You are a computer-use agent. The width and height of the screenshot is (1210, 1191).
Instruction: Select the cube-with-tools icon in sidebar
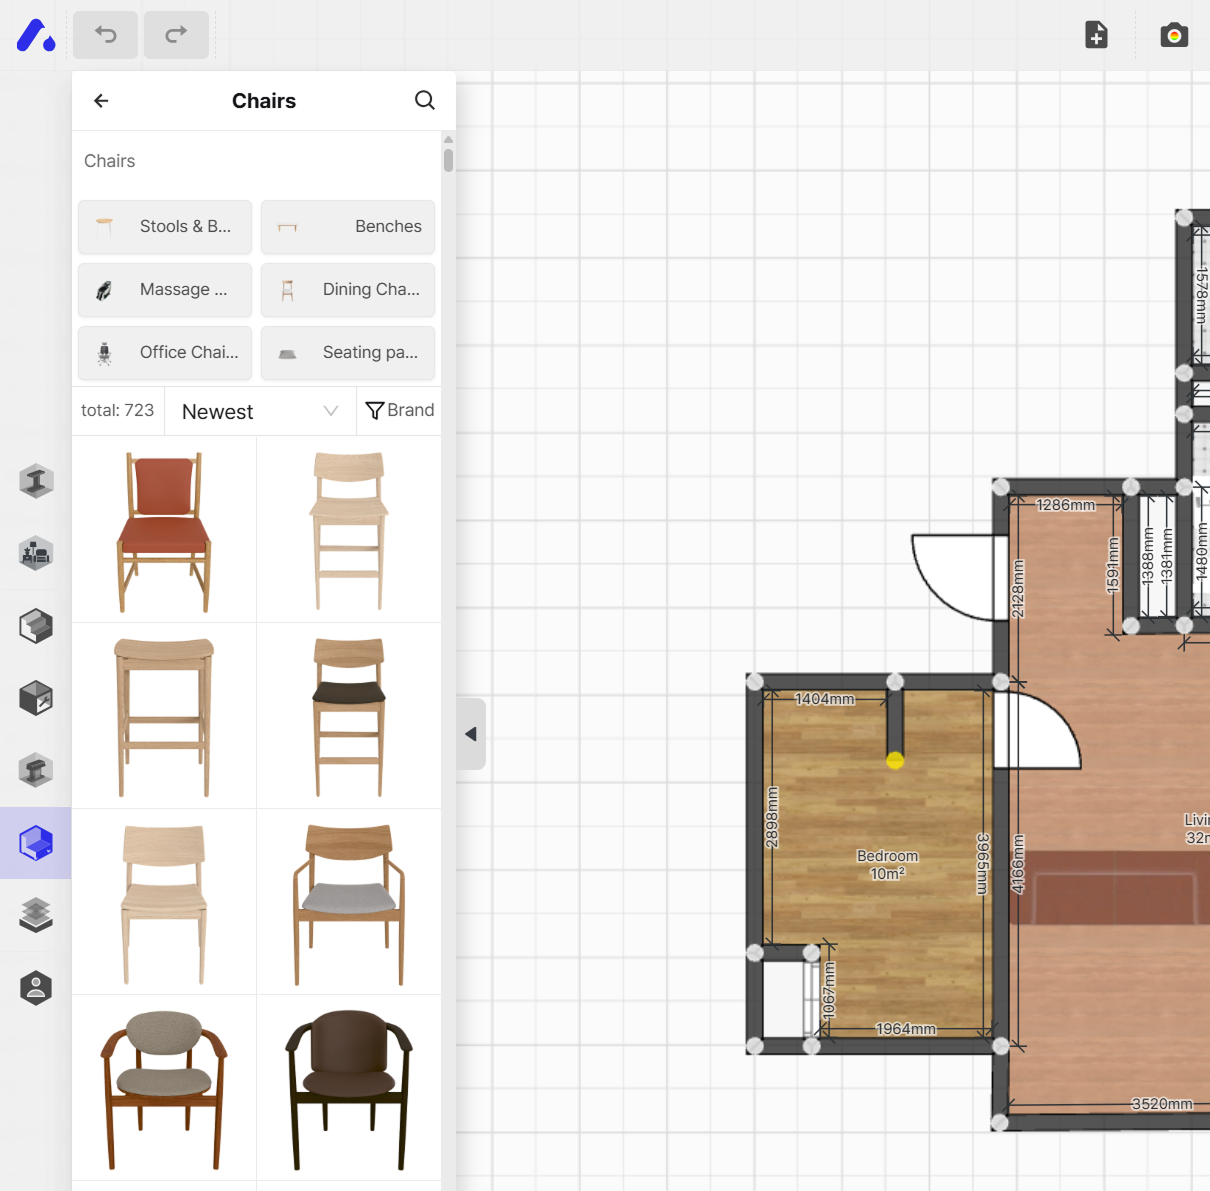tap(35, 697)
